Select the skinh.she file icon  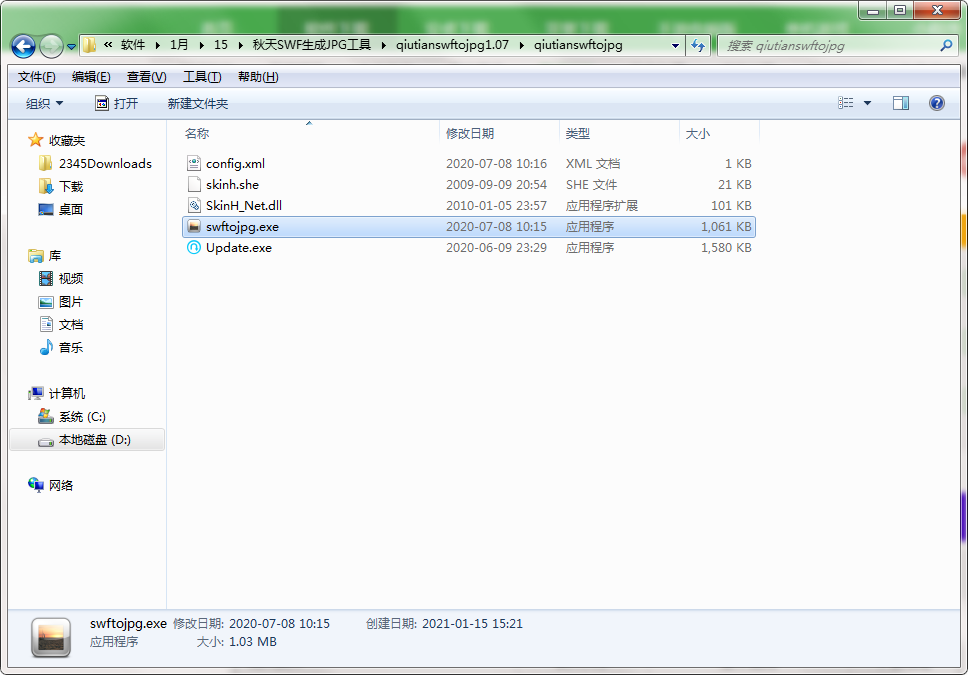point(194,184)
